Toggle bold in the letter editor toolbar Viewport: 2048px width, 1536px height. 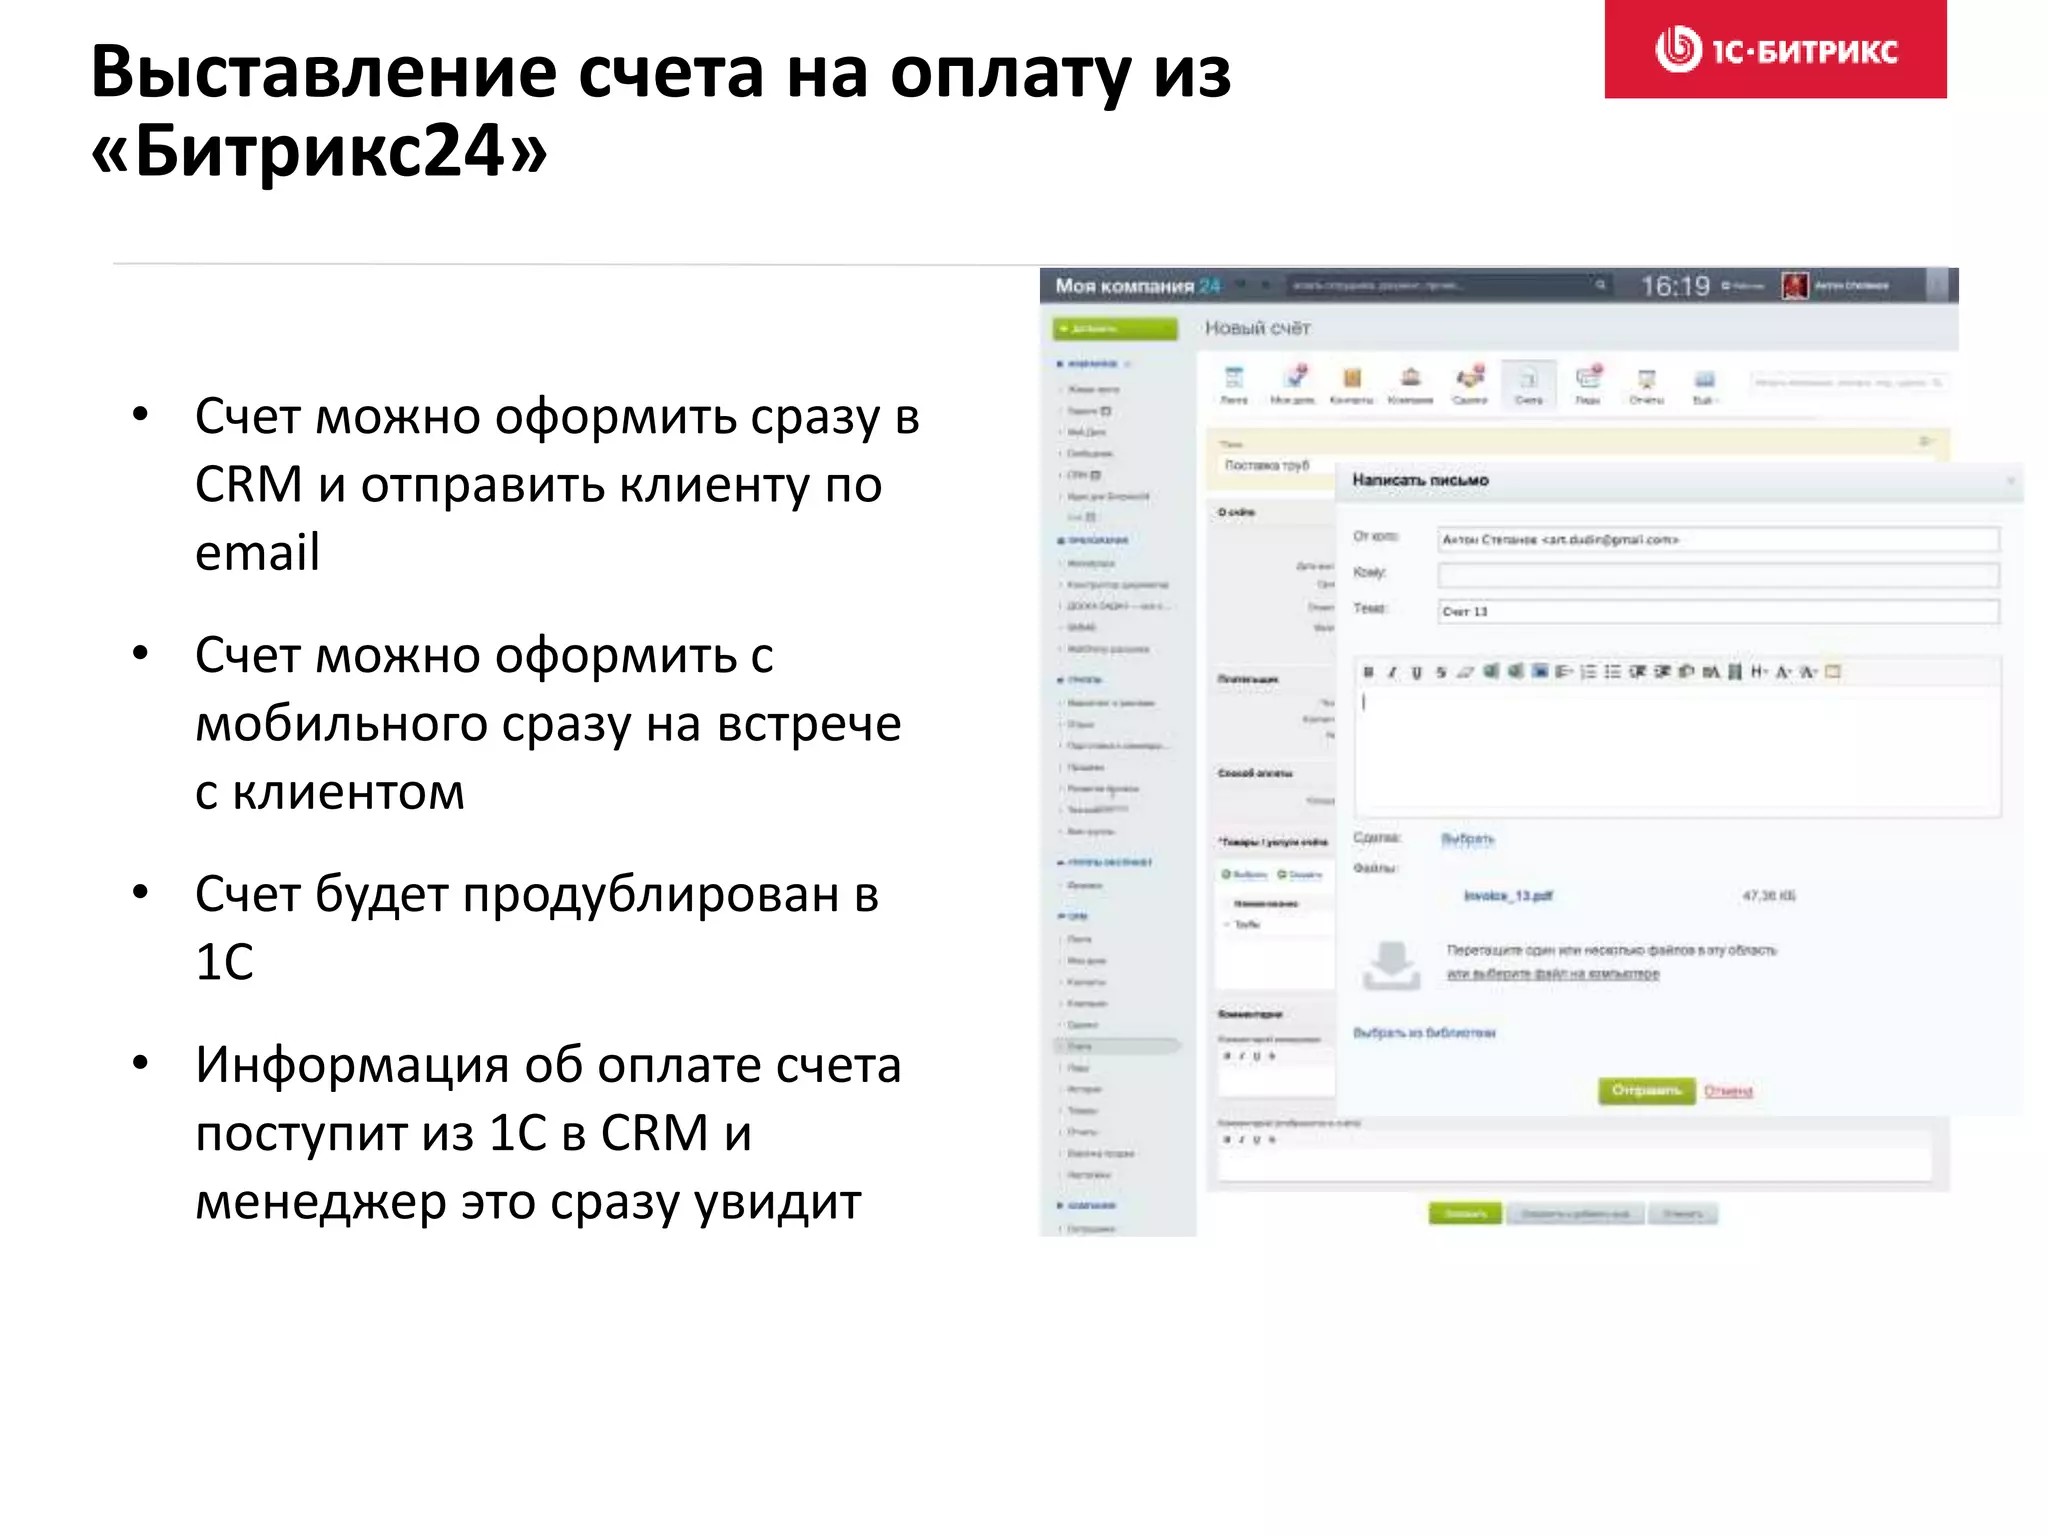[x=1368, y=672]
